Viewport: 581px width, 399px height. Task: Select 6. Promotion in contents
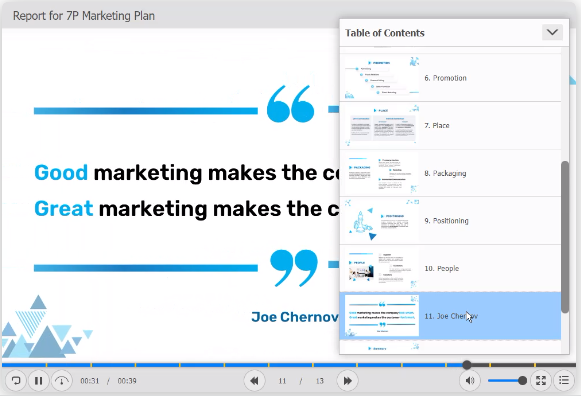(451, 78)
